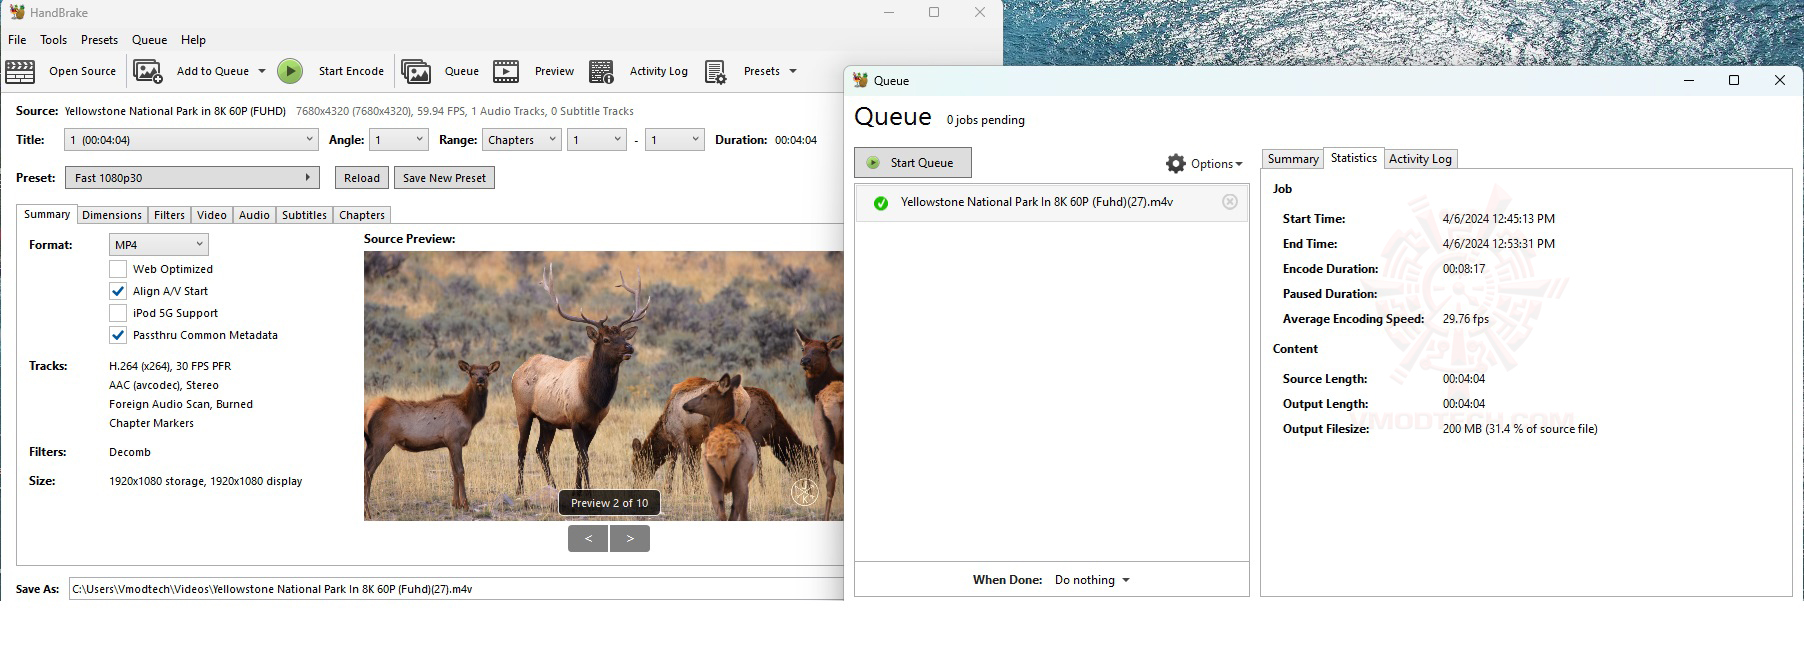This screenshot has height=648, width=1804.
Task: Open the Angle dropdown
Action: coord(398,140)
